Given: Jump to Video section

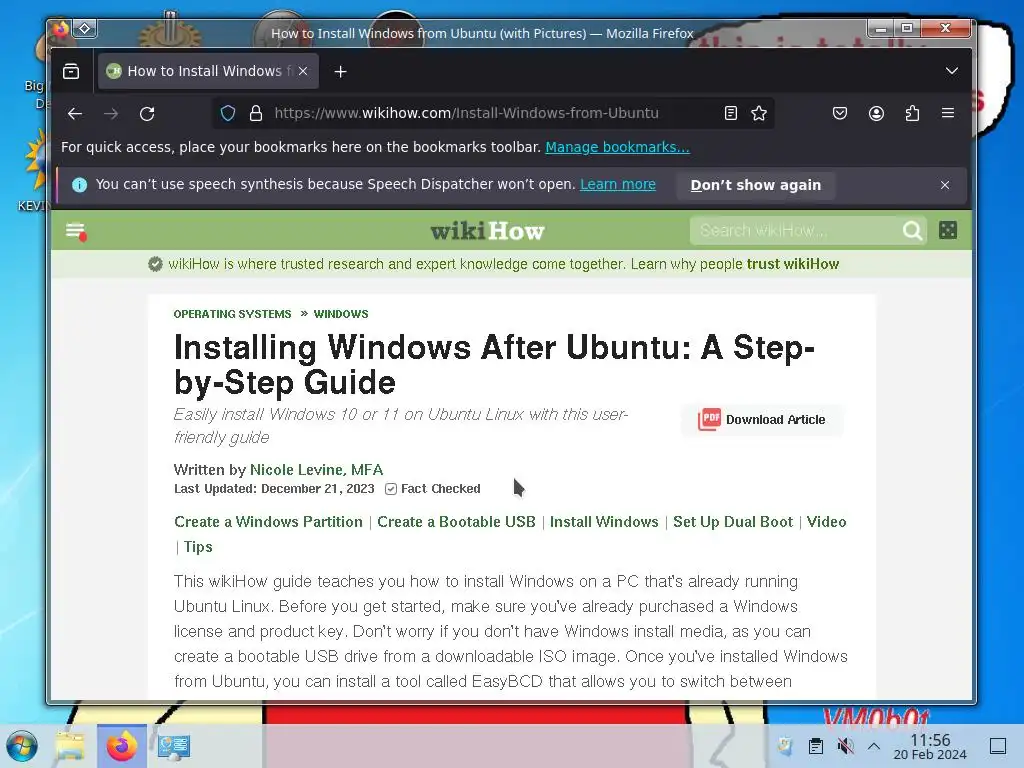Looking at the screenshot, I should pos(826,522).
